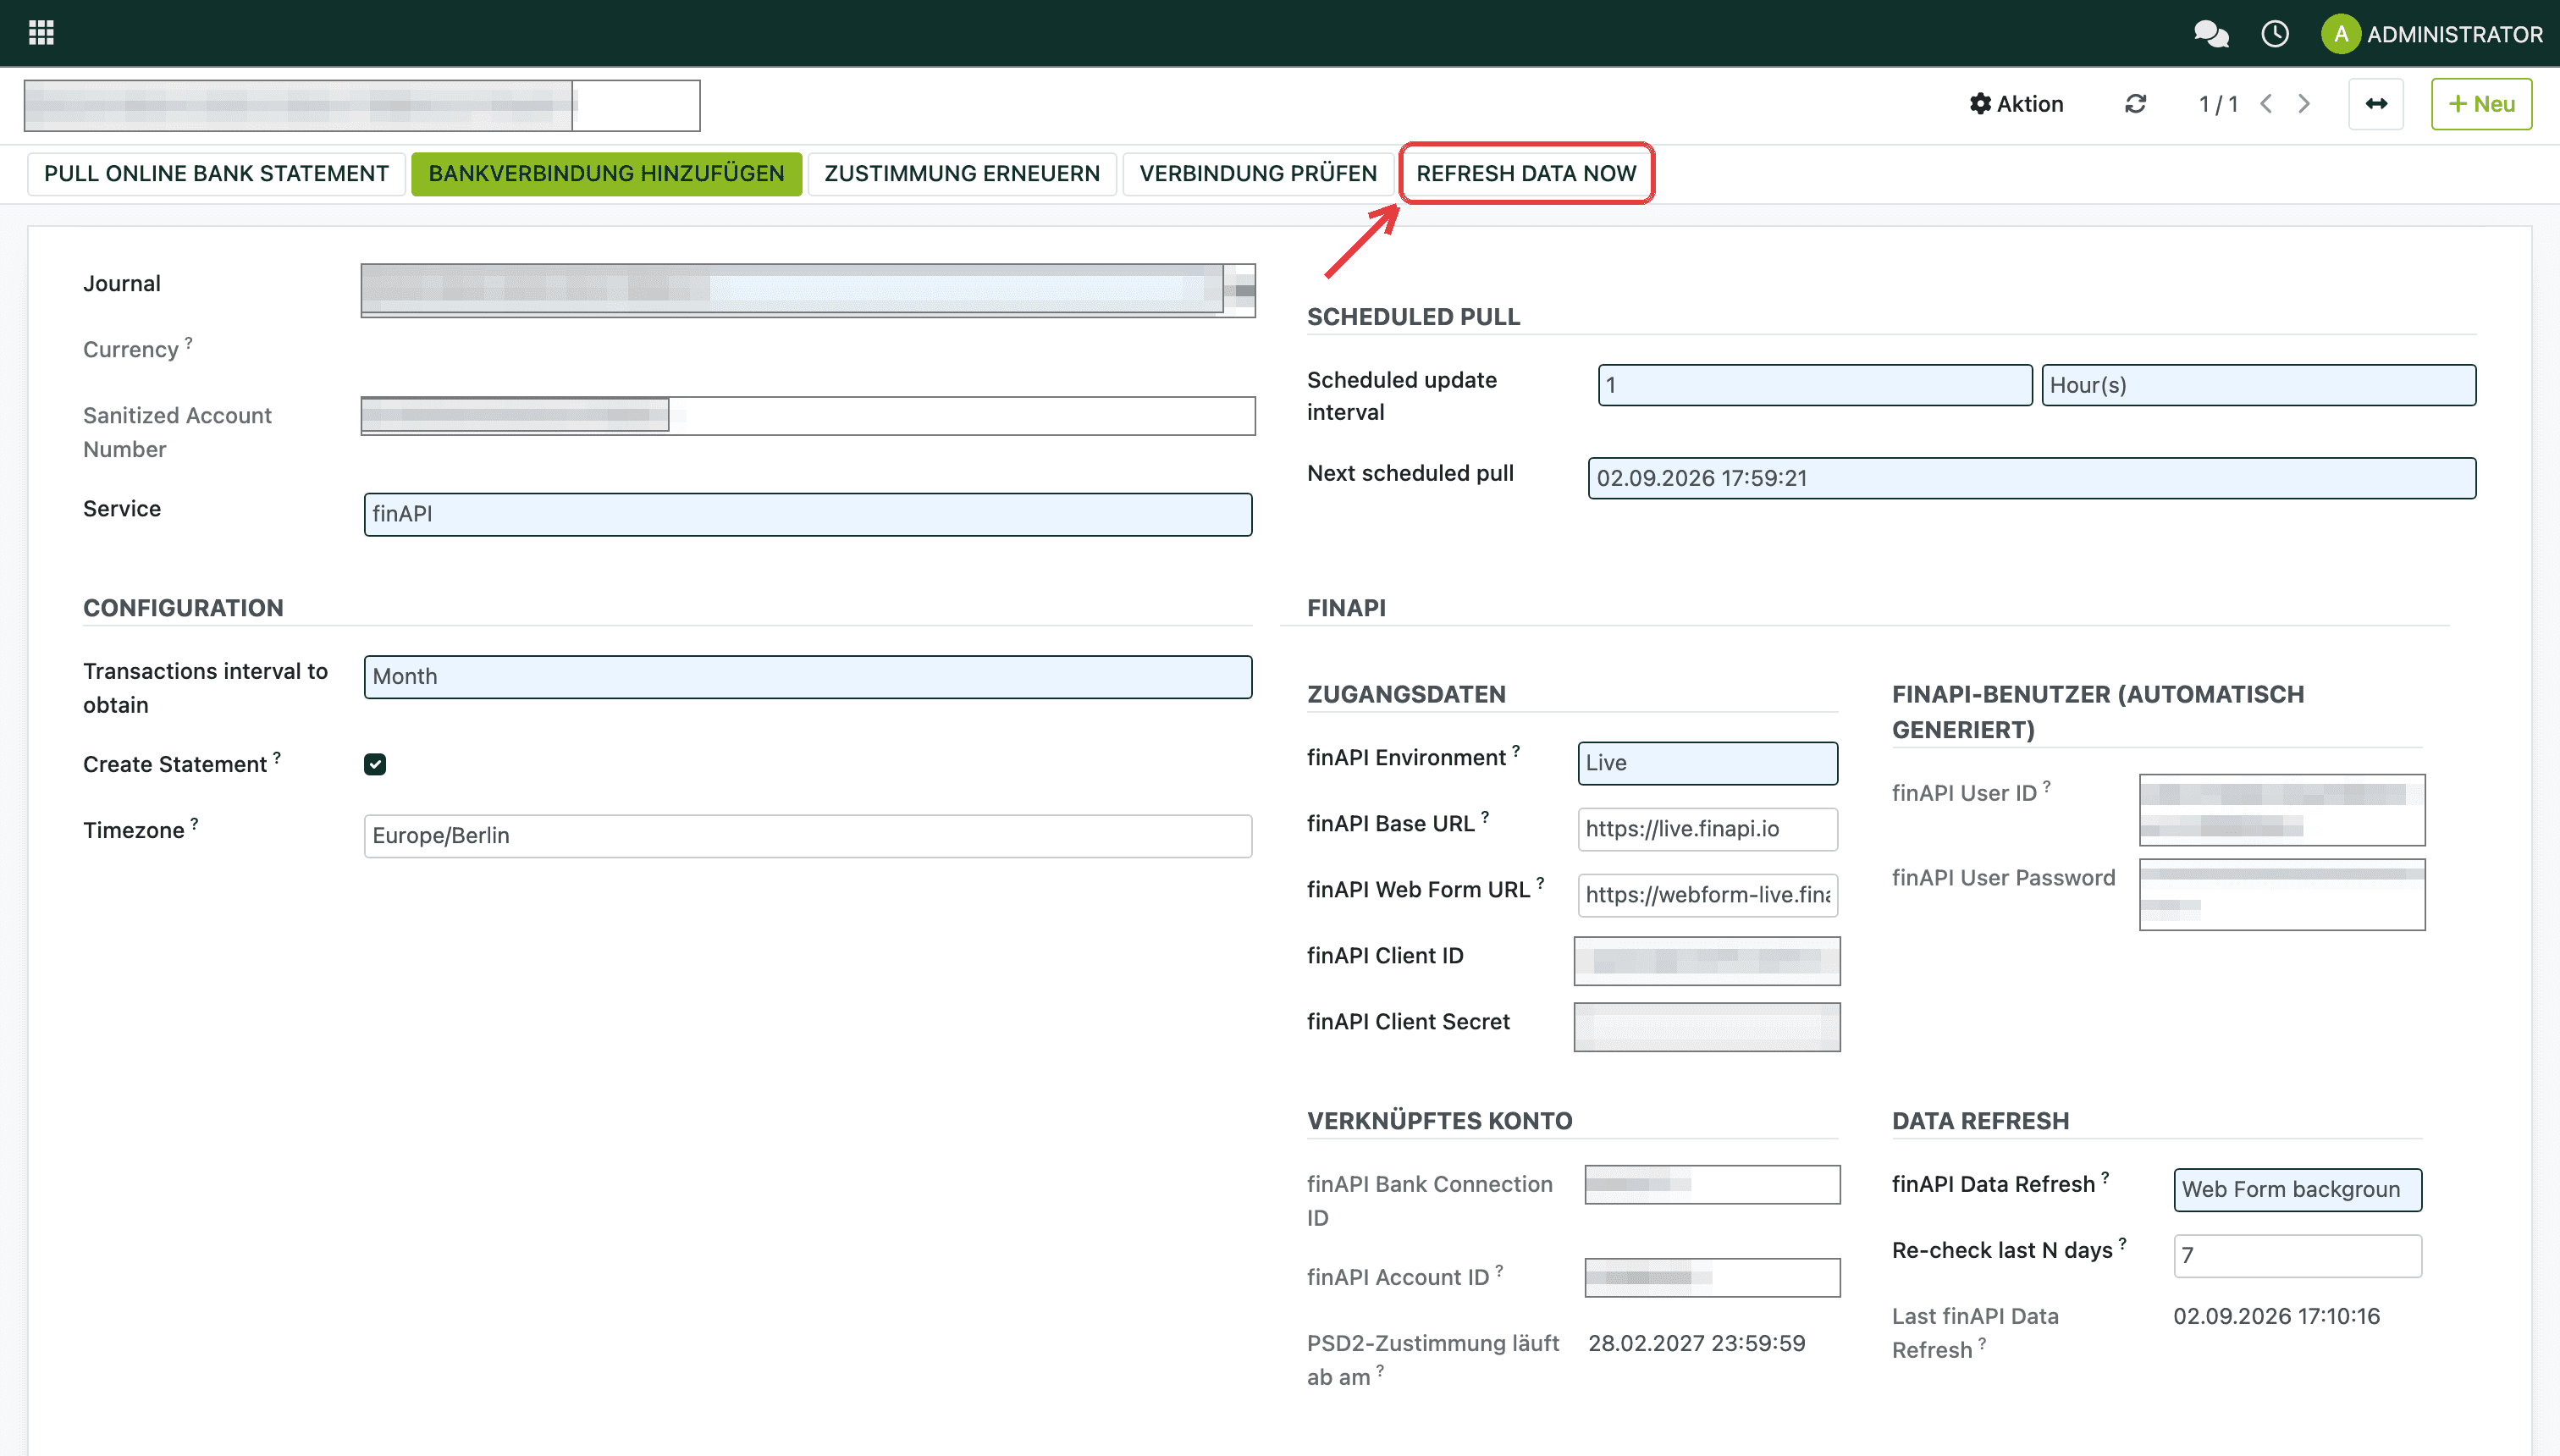
Task: Click the record title name field
Action: click(x=362, y=106)
